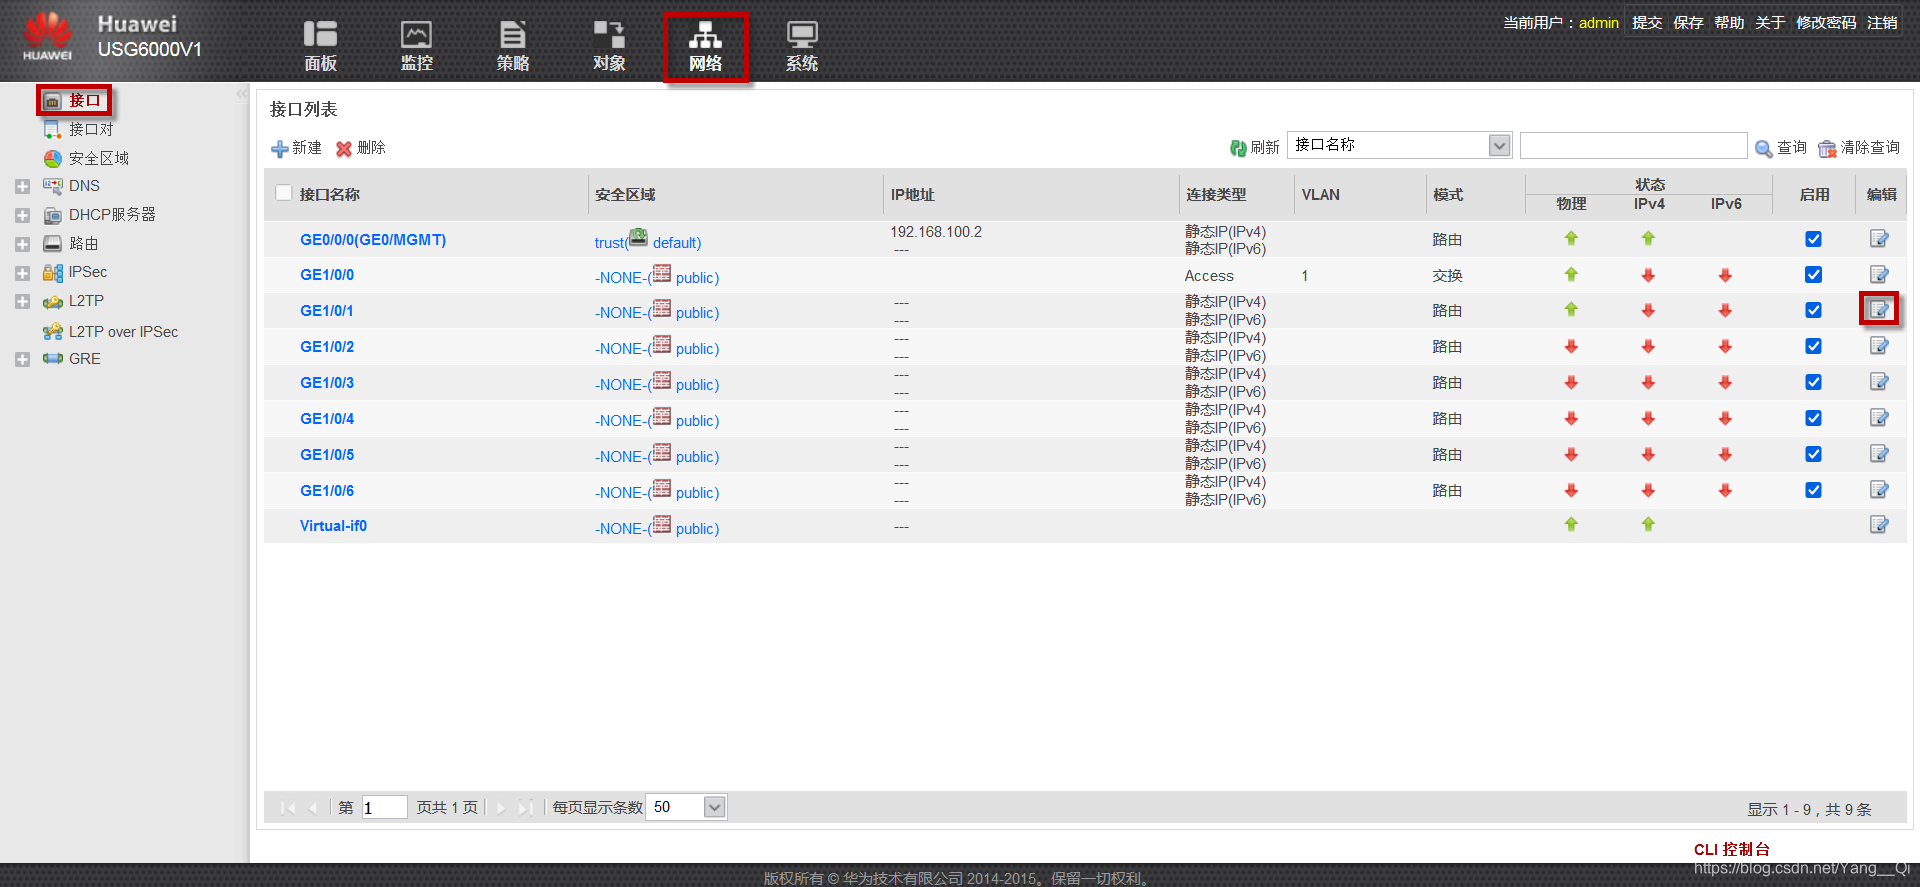
Task: Toggle enable checkbox for GE1/0/4
Action: coord(1813,419)
